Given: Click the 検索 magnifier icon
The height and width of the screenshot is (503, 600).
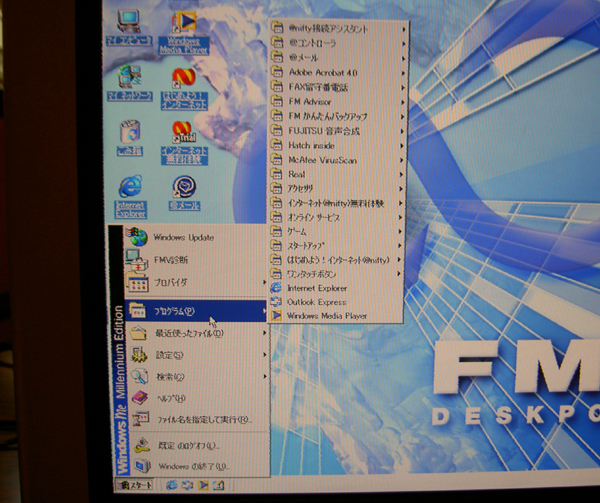Looking at the screenshot, I should click(x=139, y=376).
